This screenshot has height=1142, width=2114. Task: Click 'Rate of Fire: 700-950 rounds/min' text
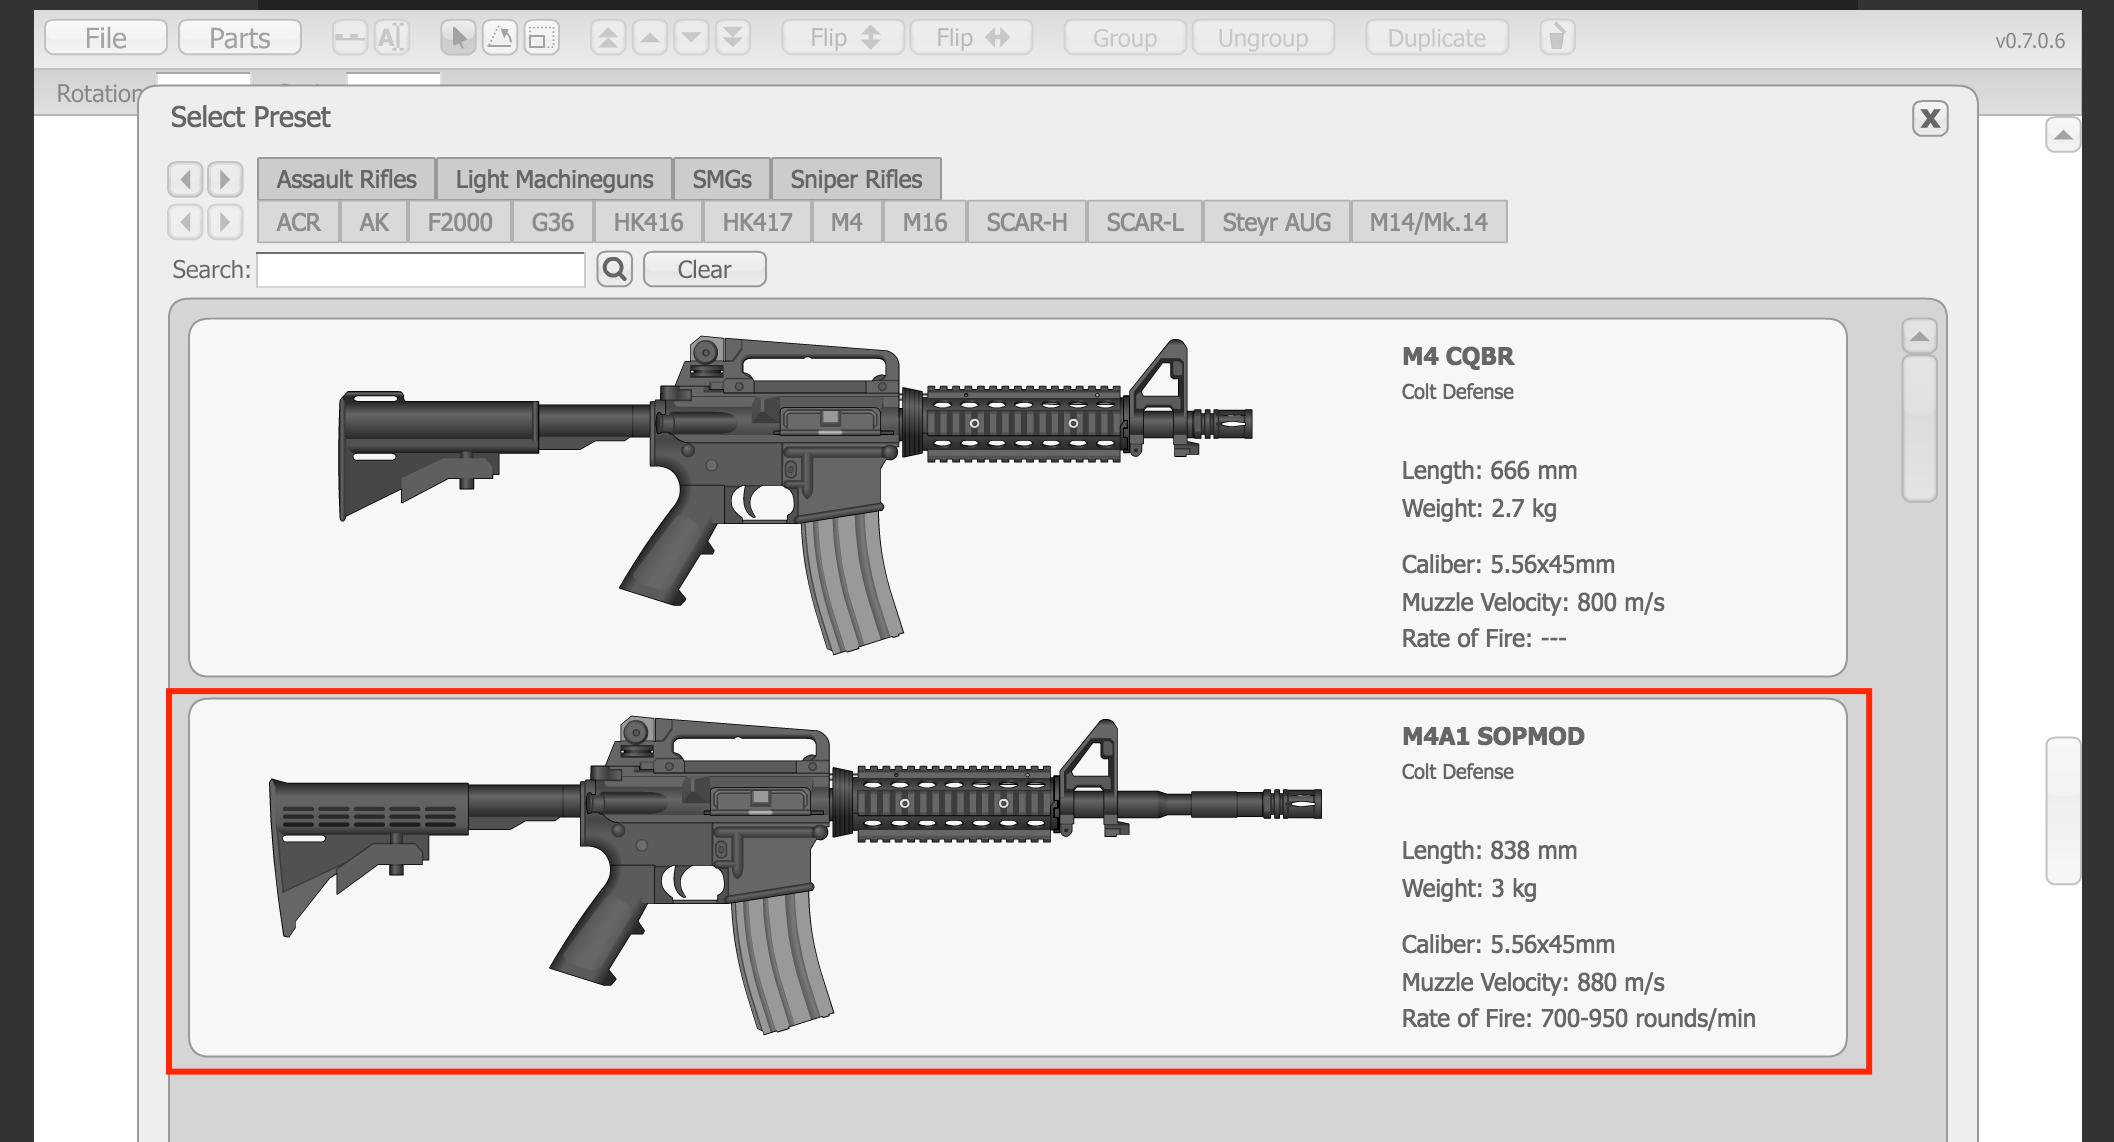(x=1578, y=1018)
